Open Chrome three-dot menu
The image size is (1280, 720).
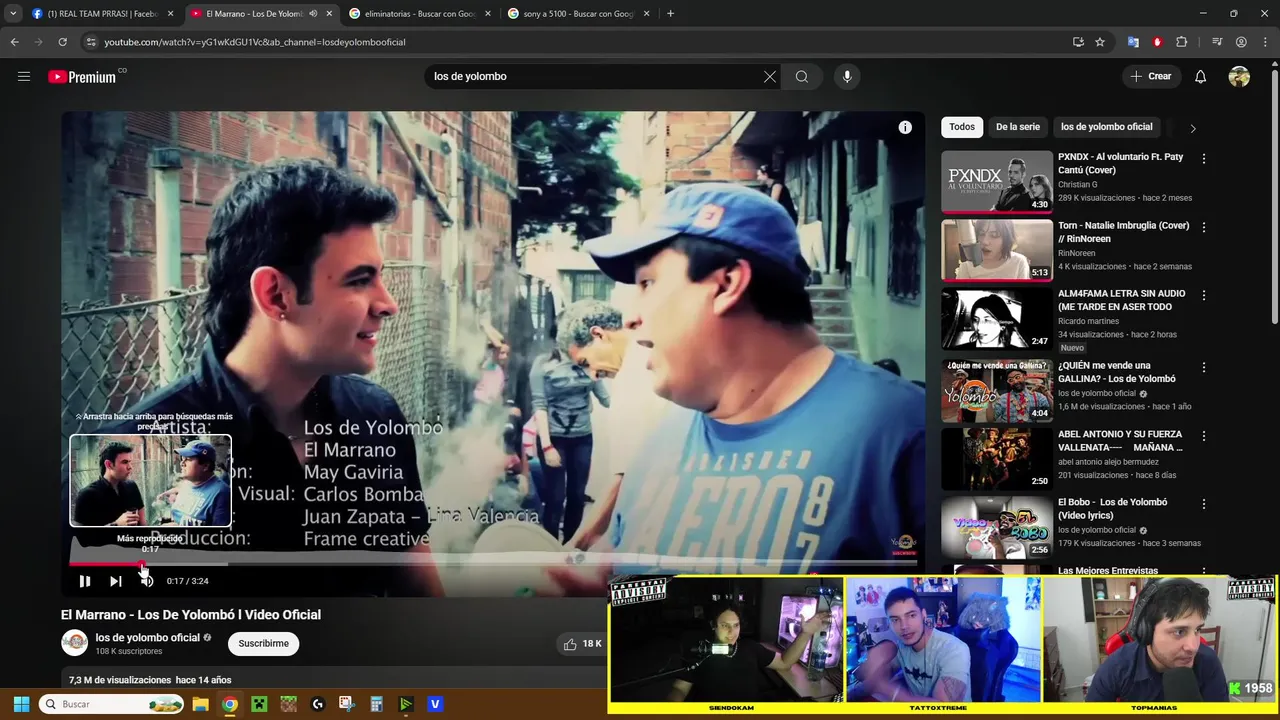(x=1265, y=42)
